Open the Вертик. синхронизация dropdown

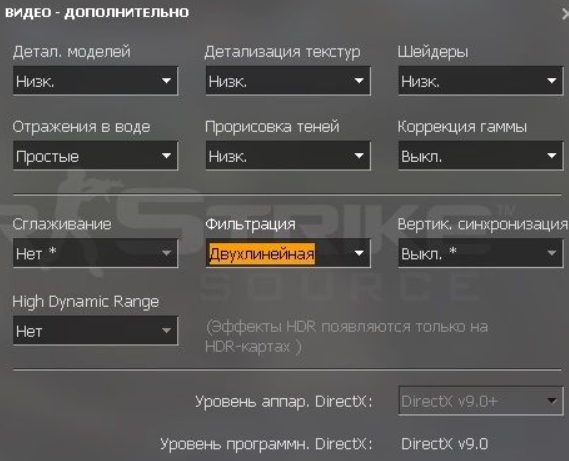(x=480, y=253)
